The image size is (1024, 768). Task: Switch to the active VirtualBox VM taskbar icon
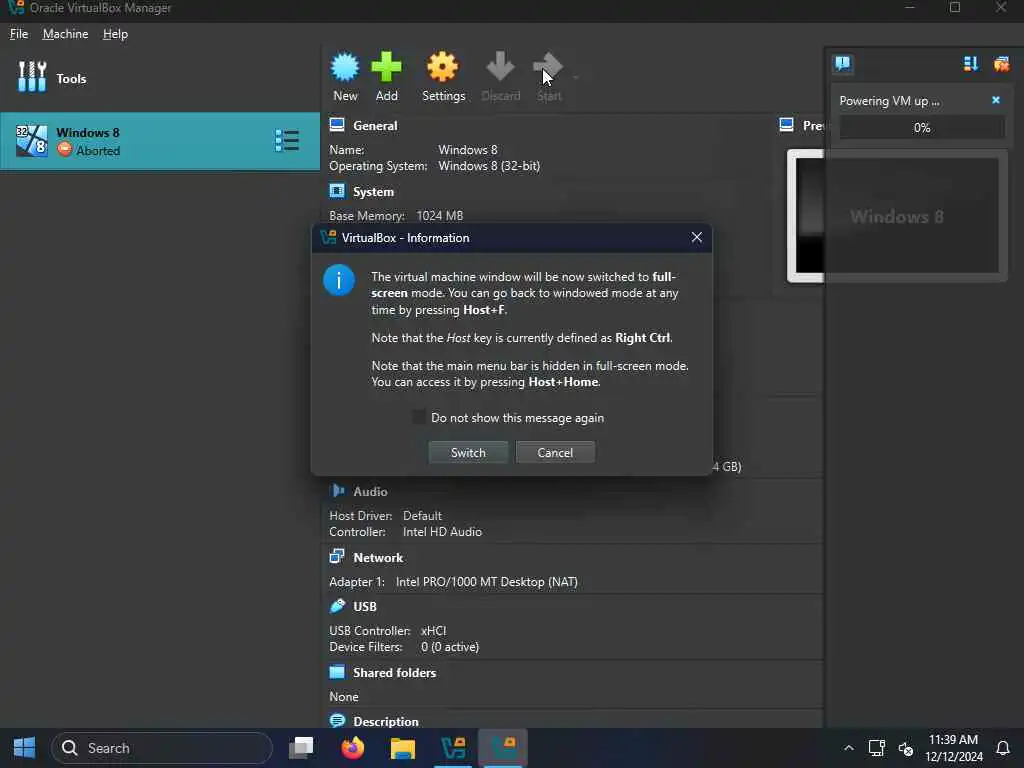pyautogui.click(x=504, y=748)
